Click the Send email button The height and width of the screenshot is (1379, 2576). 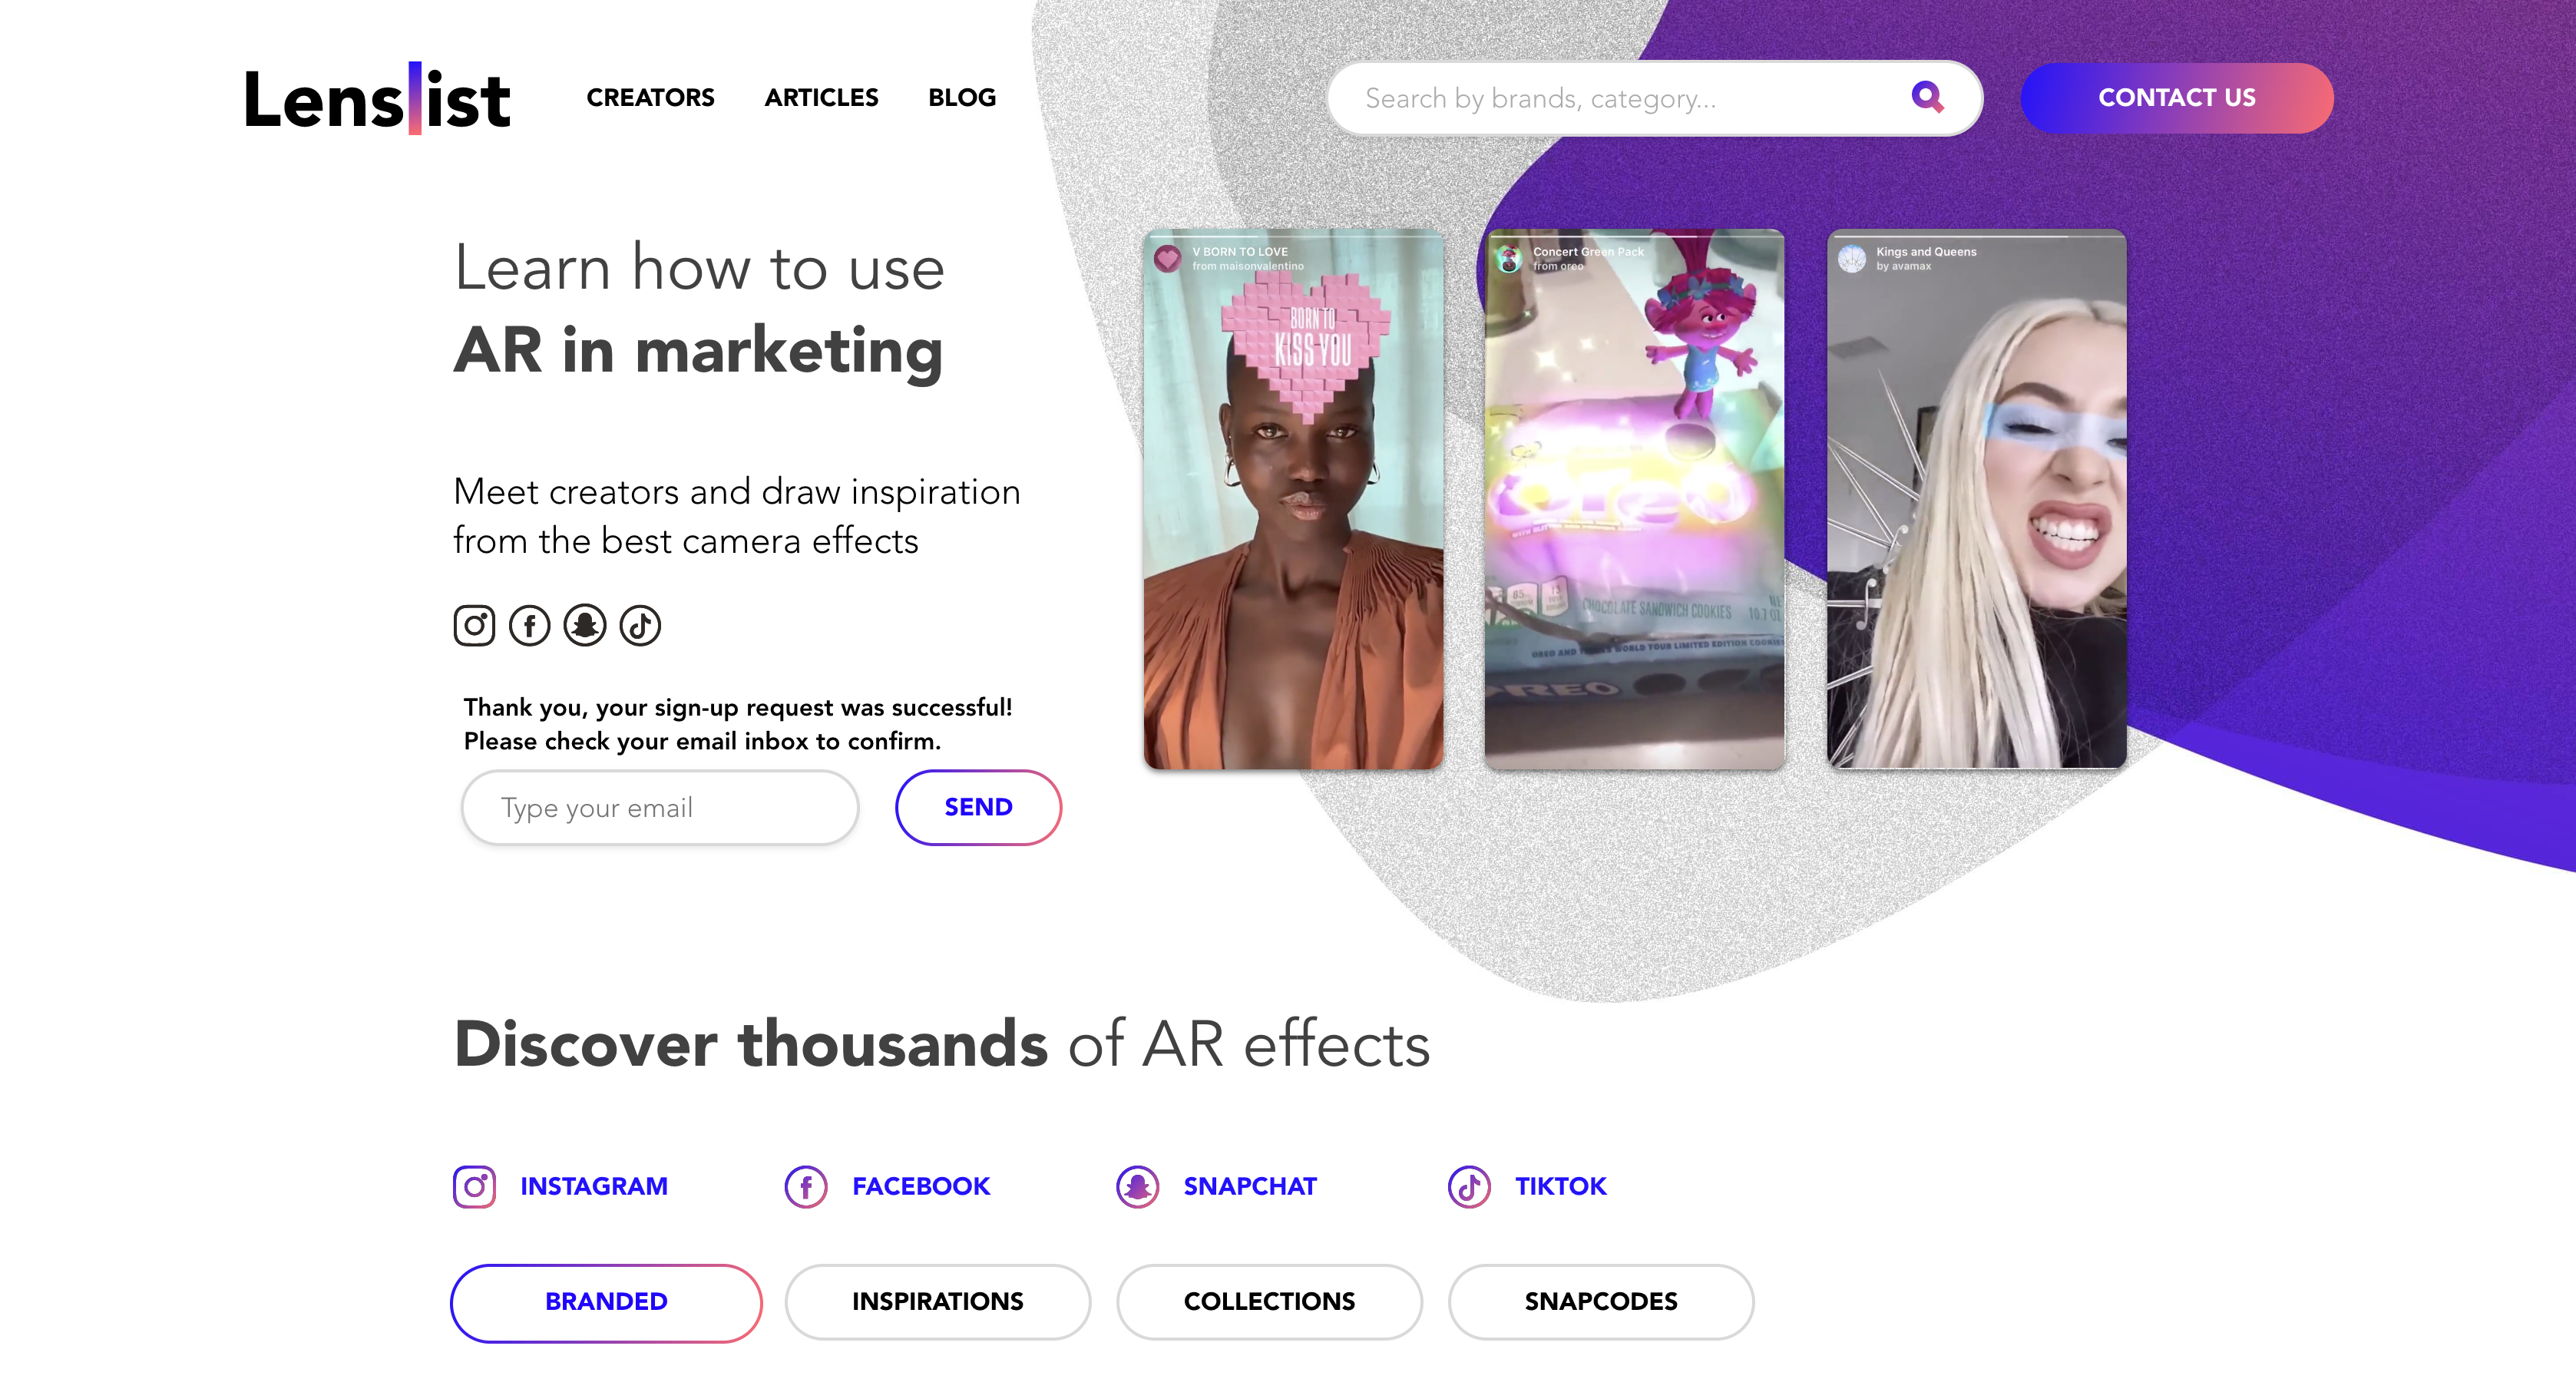(978, 807)
